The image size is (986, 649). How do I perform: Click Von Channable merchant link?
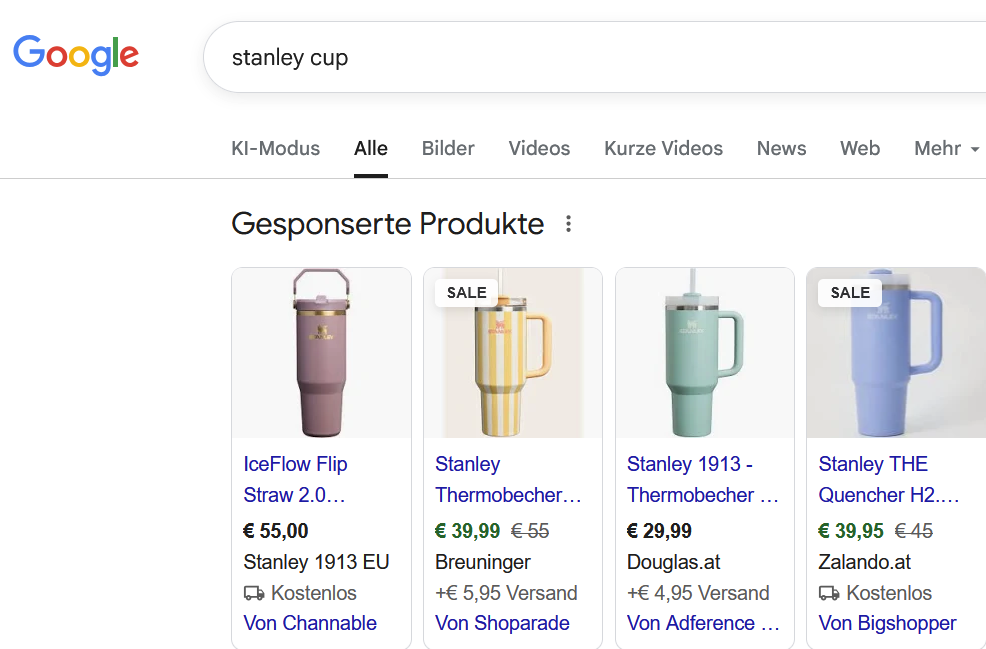310,623
